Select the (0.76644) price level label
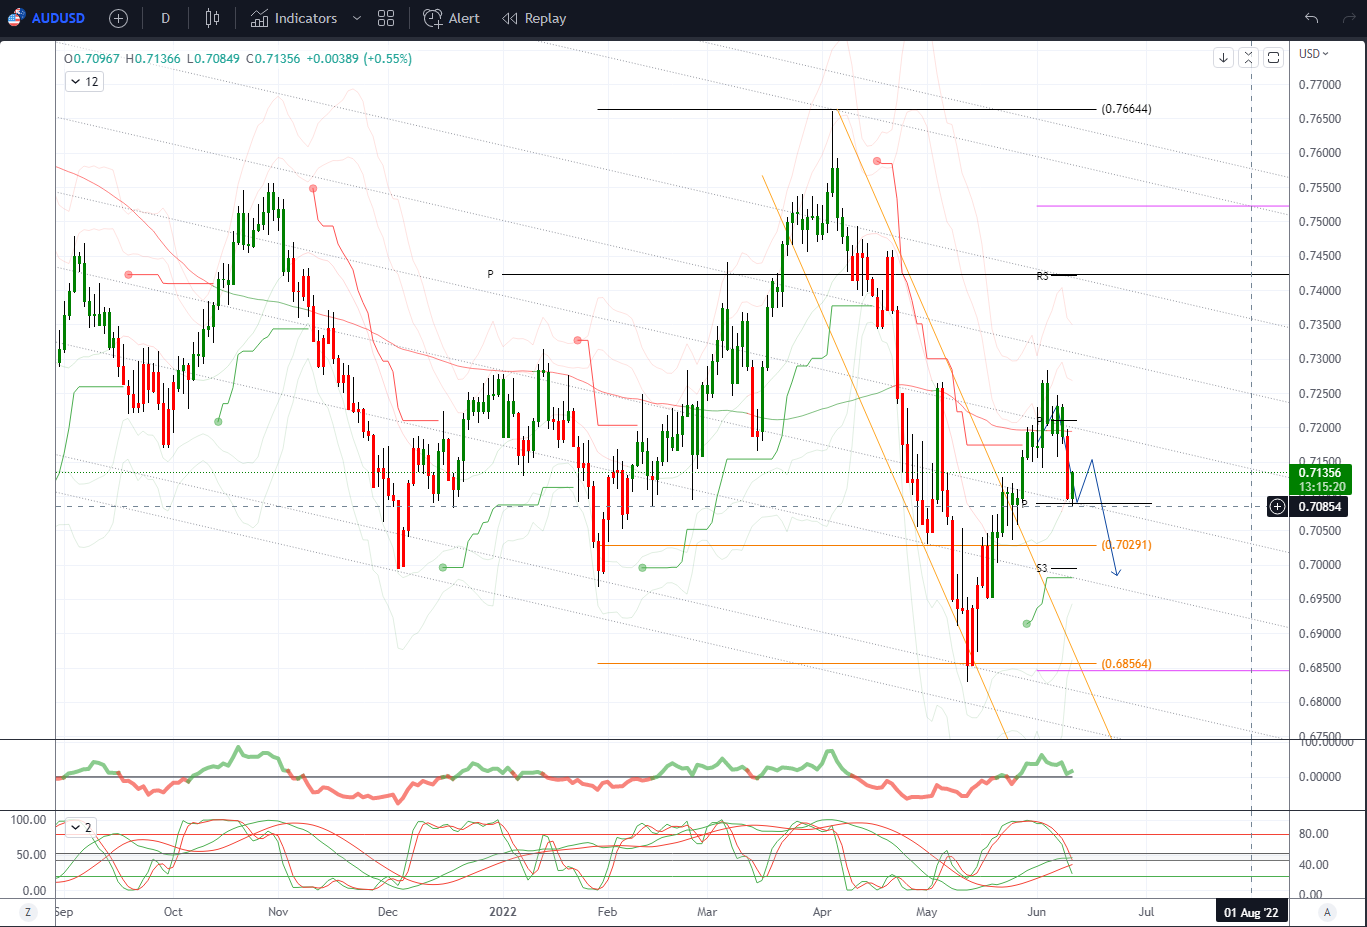This screenshot has width=1367, height=927. 1126,109
